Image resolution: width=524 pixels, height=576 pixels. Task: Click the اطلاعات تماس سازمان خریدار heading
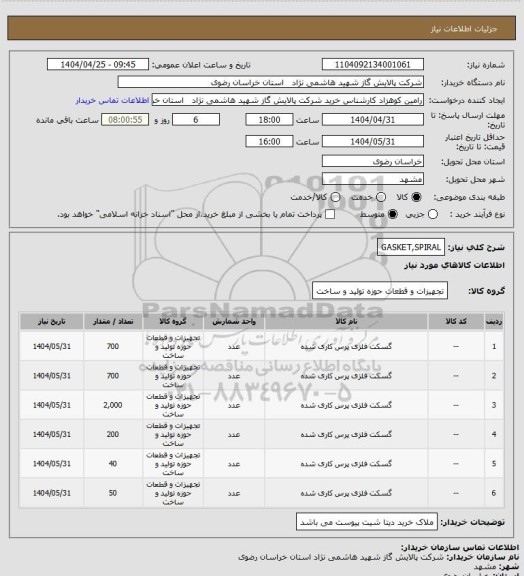tap(459, 547)
